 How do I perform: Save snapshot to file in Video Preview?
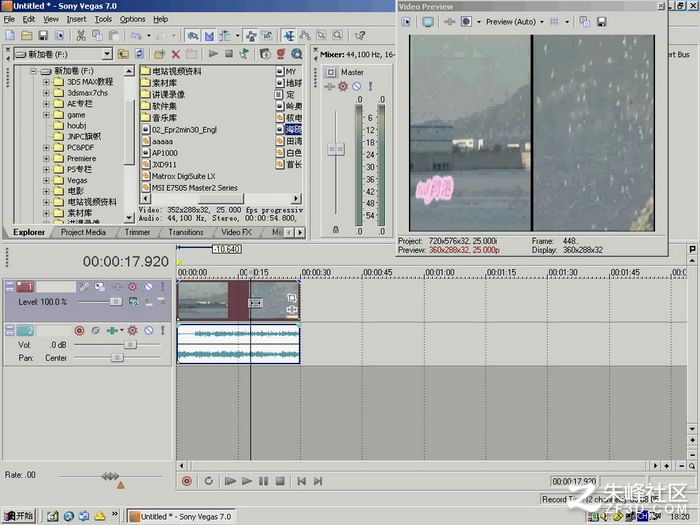click(x=601, y=22)
